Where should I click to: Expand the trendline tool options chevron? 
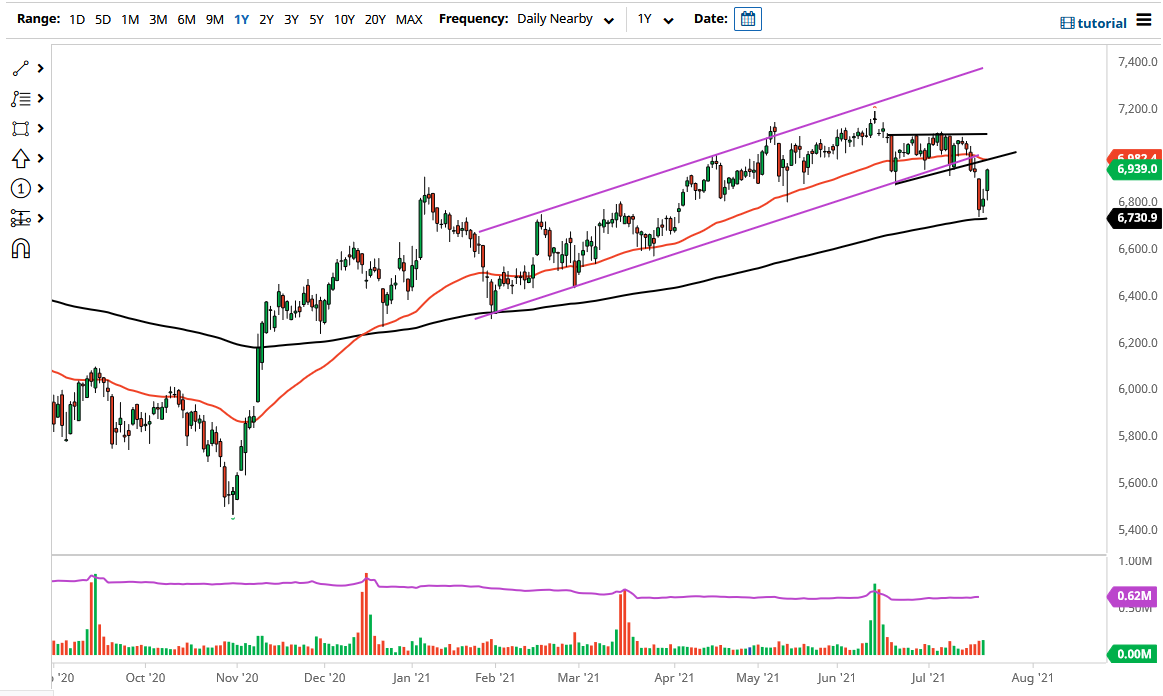[x=40, y=68]
